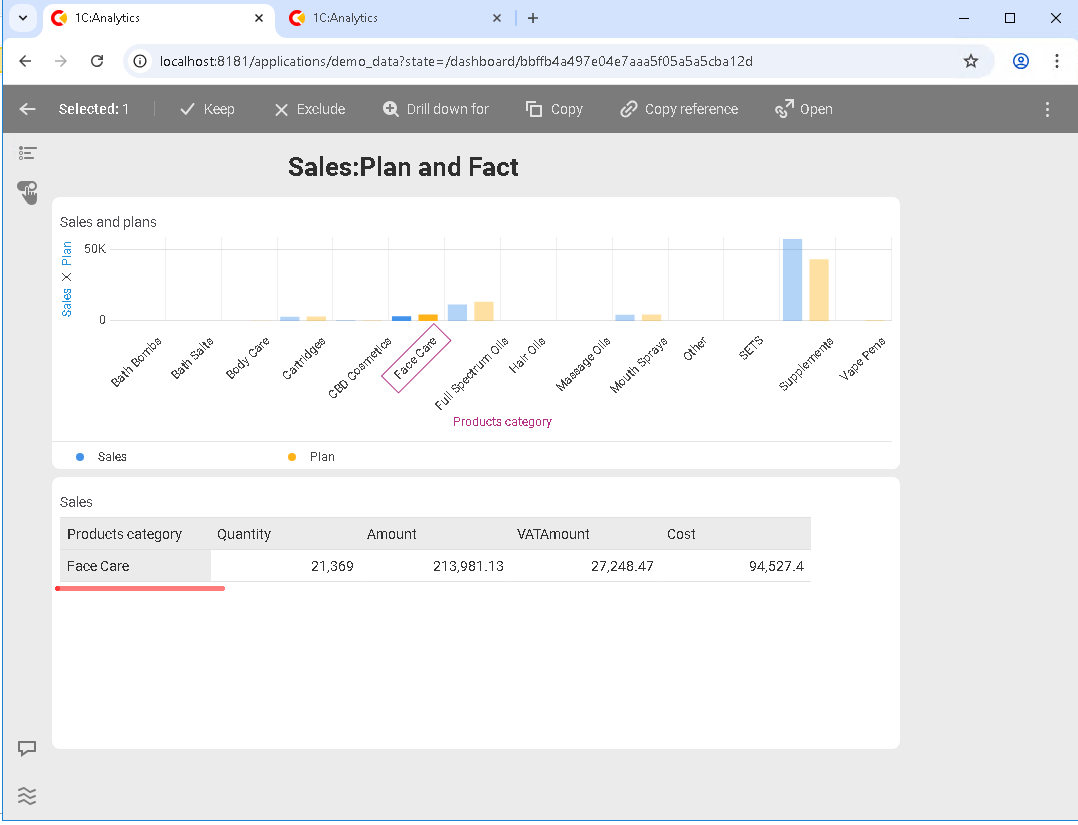Open the table of contents sidebar icon
Image resolution: width=1078 pixels, height=825 pixels.
28,153
